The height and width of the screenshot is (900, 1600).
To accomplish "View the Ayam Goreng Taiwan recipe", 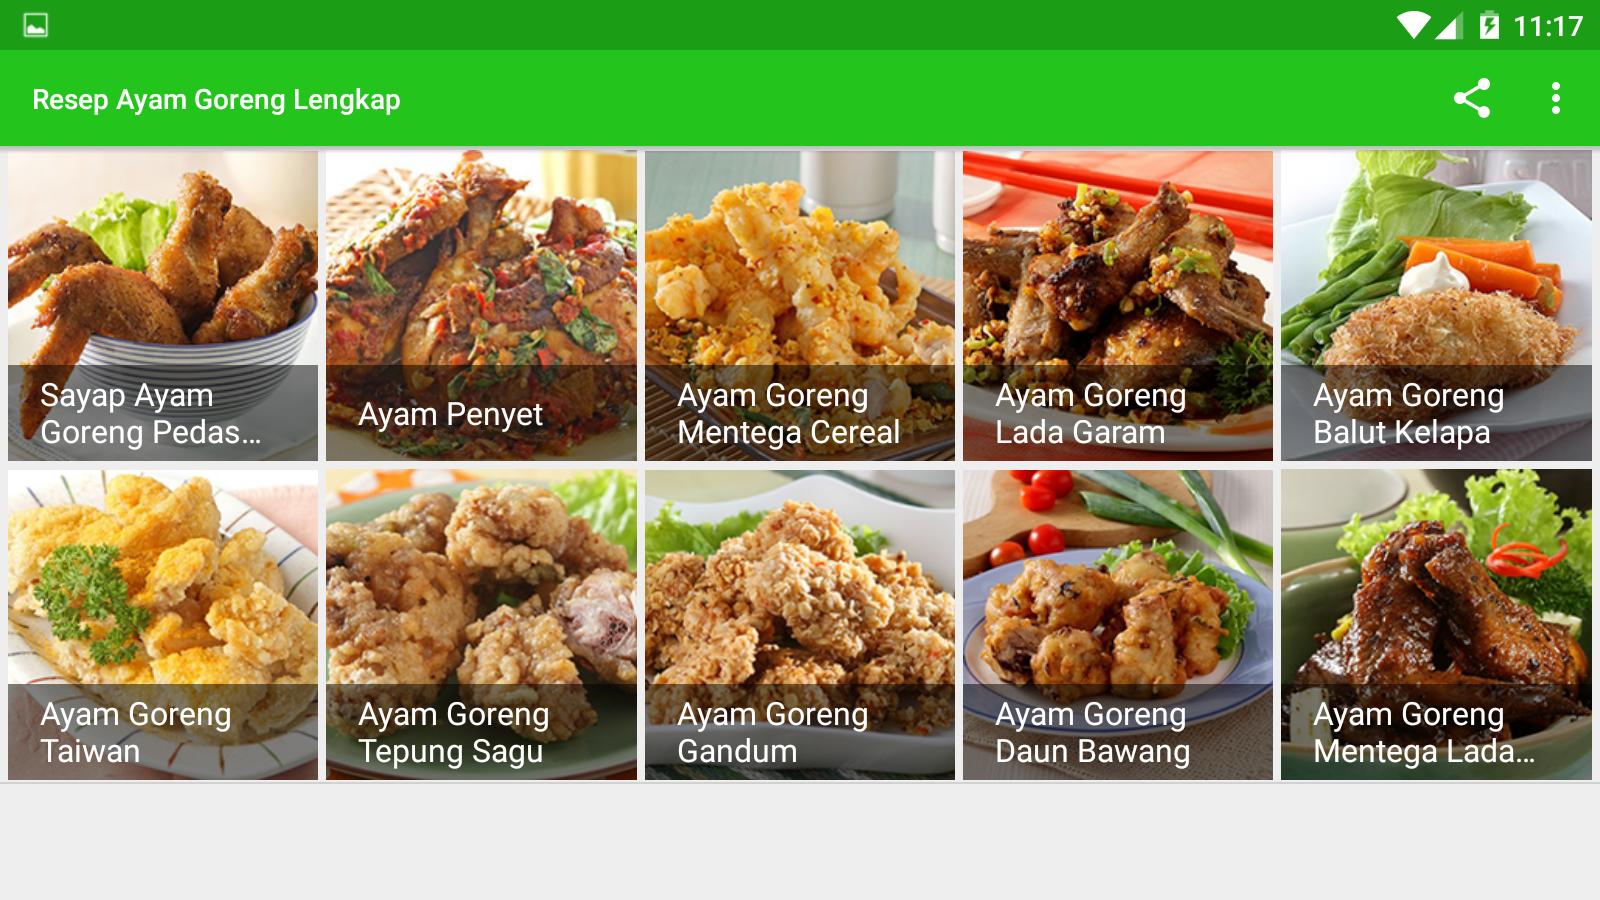I will point(163,625).
